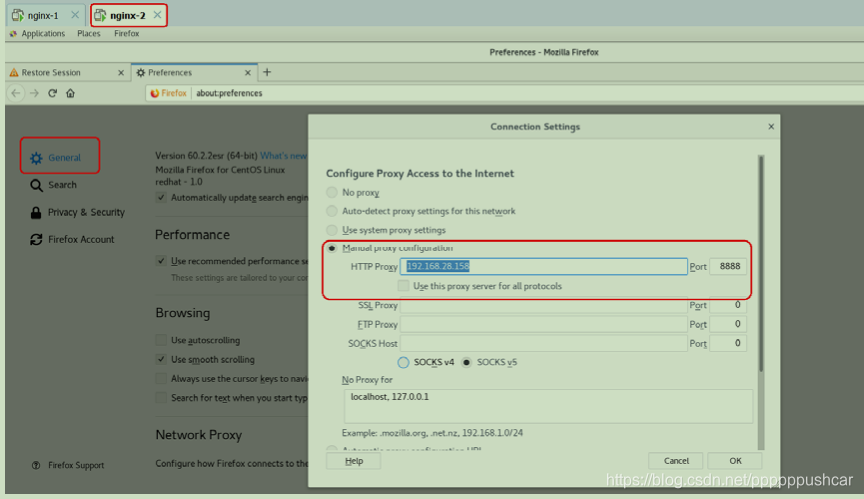
Task: Confirm proxy settings with OK
Action: [x=735, y=461]
